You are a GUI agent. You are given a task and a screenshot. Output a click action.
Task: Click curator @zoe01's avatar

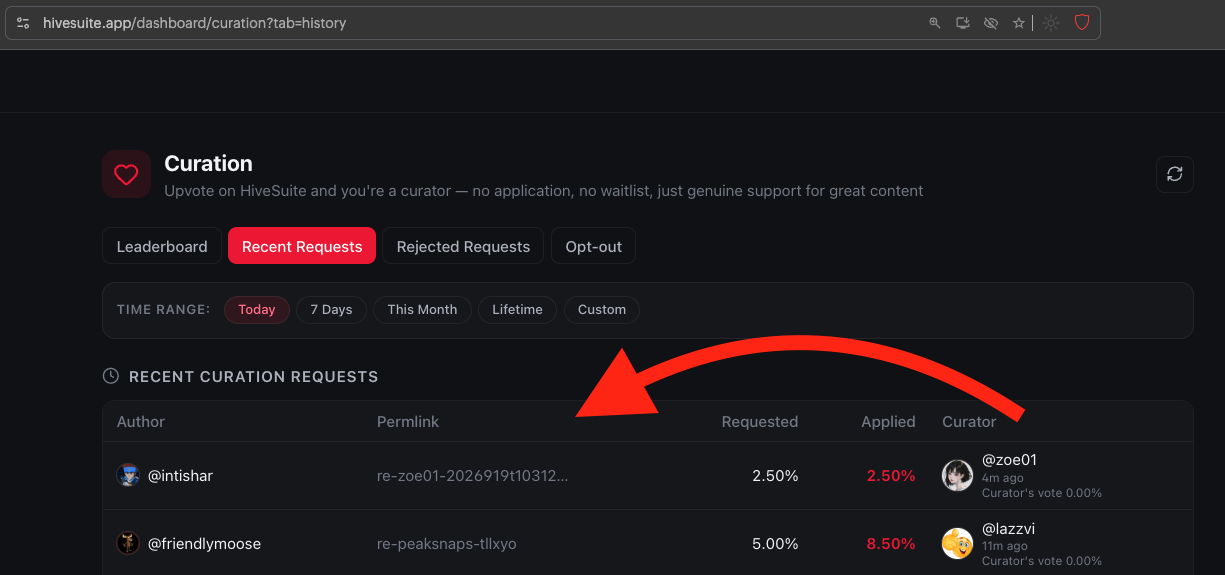coord(958,476)
